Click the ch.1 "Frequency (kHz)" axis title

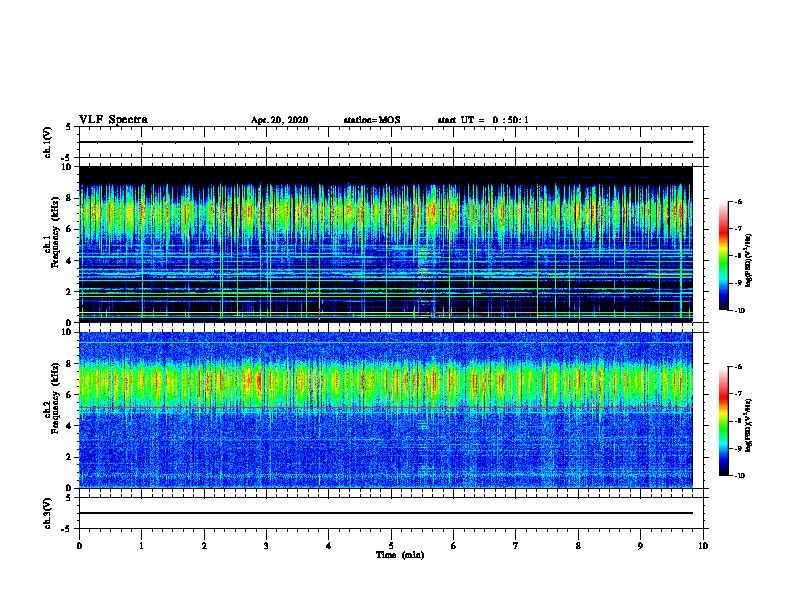[x=56, y=232]
